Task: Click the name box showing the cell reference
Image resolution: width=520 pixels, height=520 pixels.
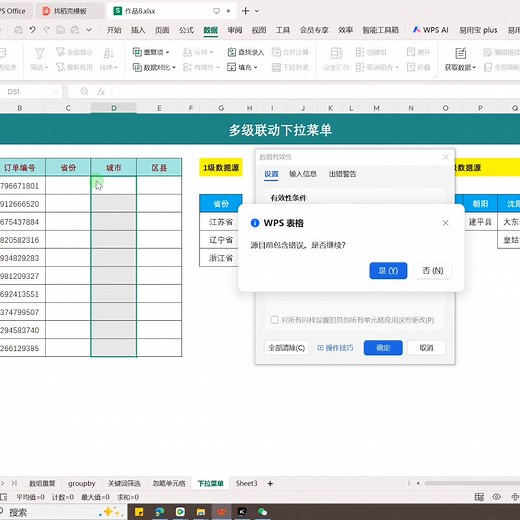Action: pyautogui.click(x=30, y=91)
